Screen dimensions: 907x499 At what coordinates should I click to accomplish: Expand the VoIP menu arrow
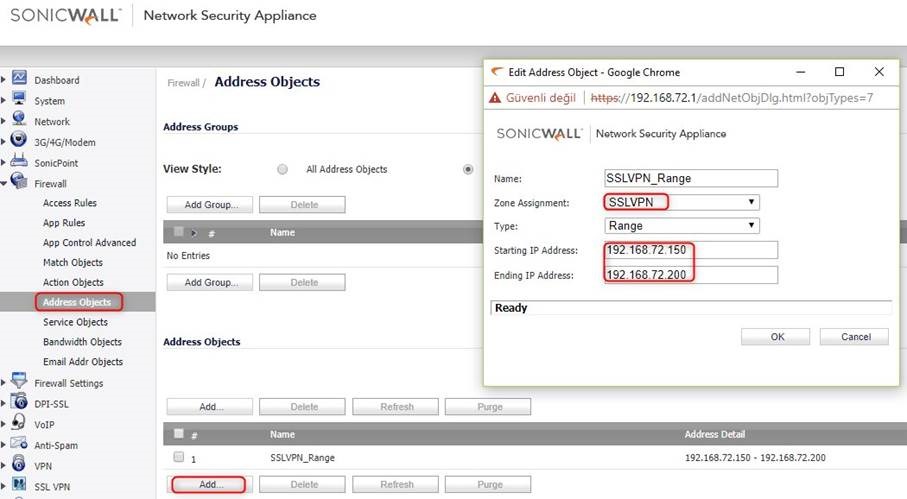click(x=3, y=424)
